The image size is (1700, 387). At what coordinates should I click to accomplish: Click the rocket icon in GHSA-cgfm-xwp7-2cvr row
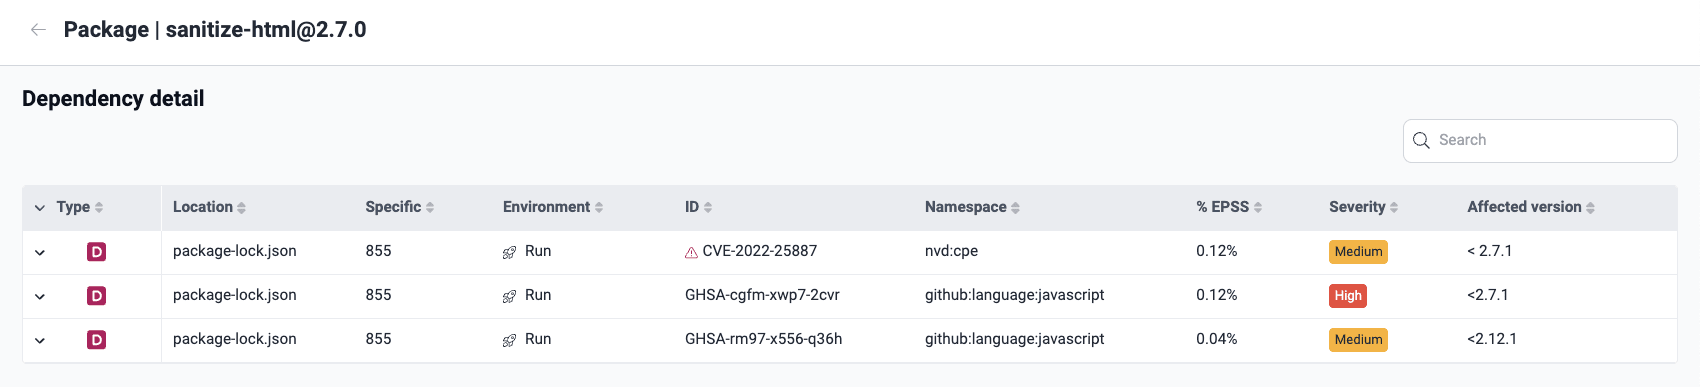(x=509, y=296)
